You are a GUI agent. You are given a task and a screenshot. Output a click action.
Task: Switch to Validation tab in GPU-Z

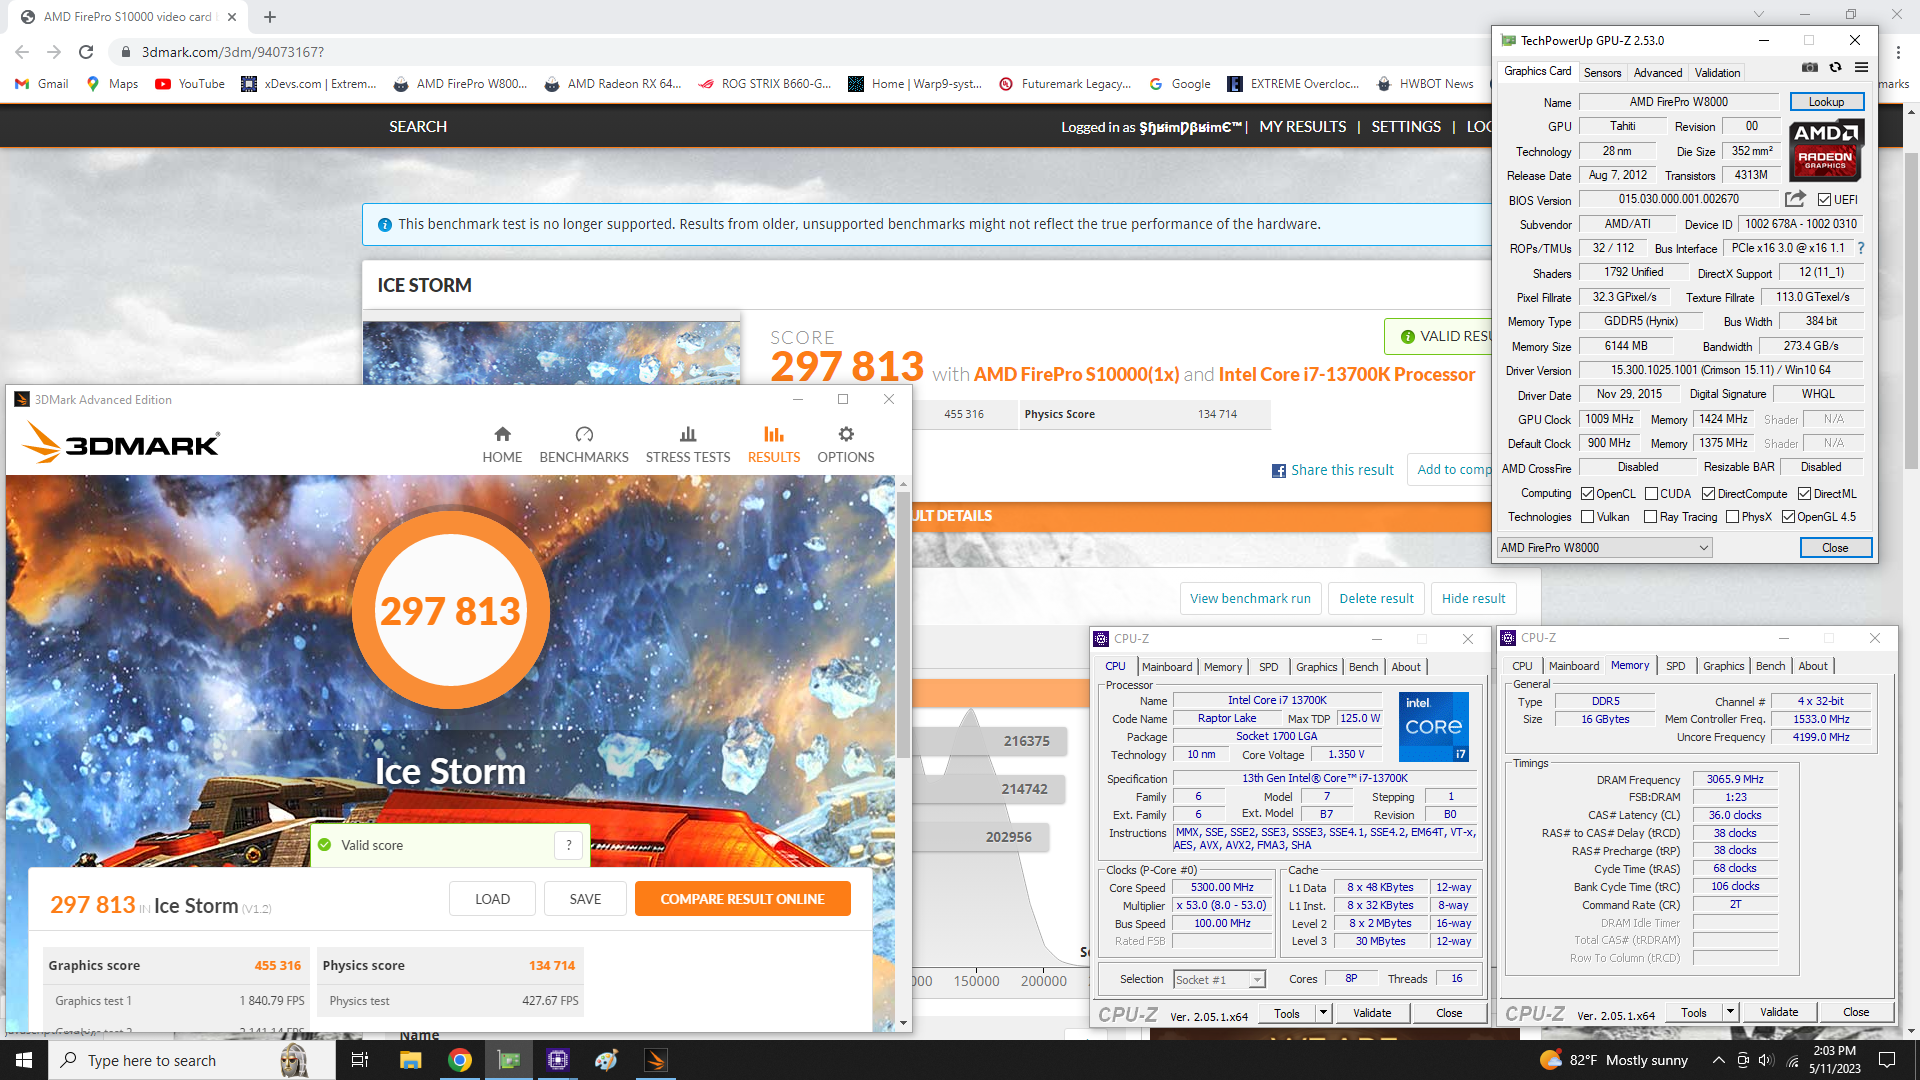click(x=1717, y=73)
